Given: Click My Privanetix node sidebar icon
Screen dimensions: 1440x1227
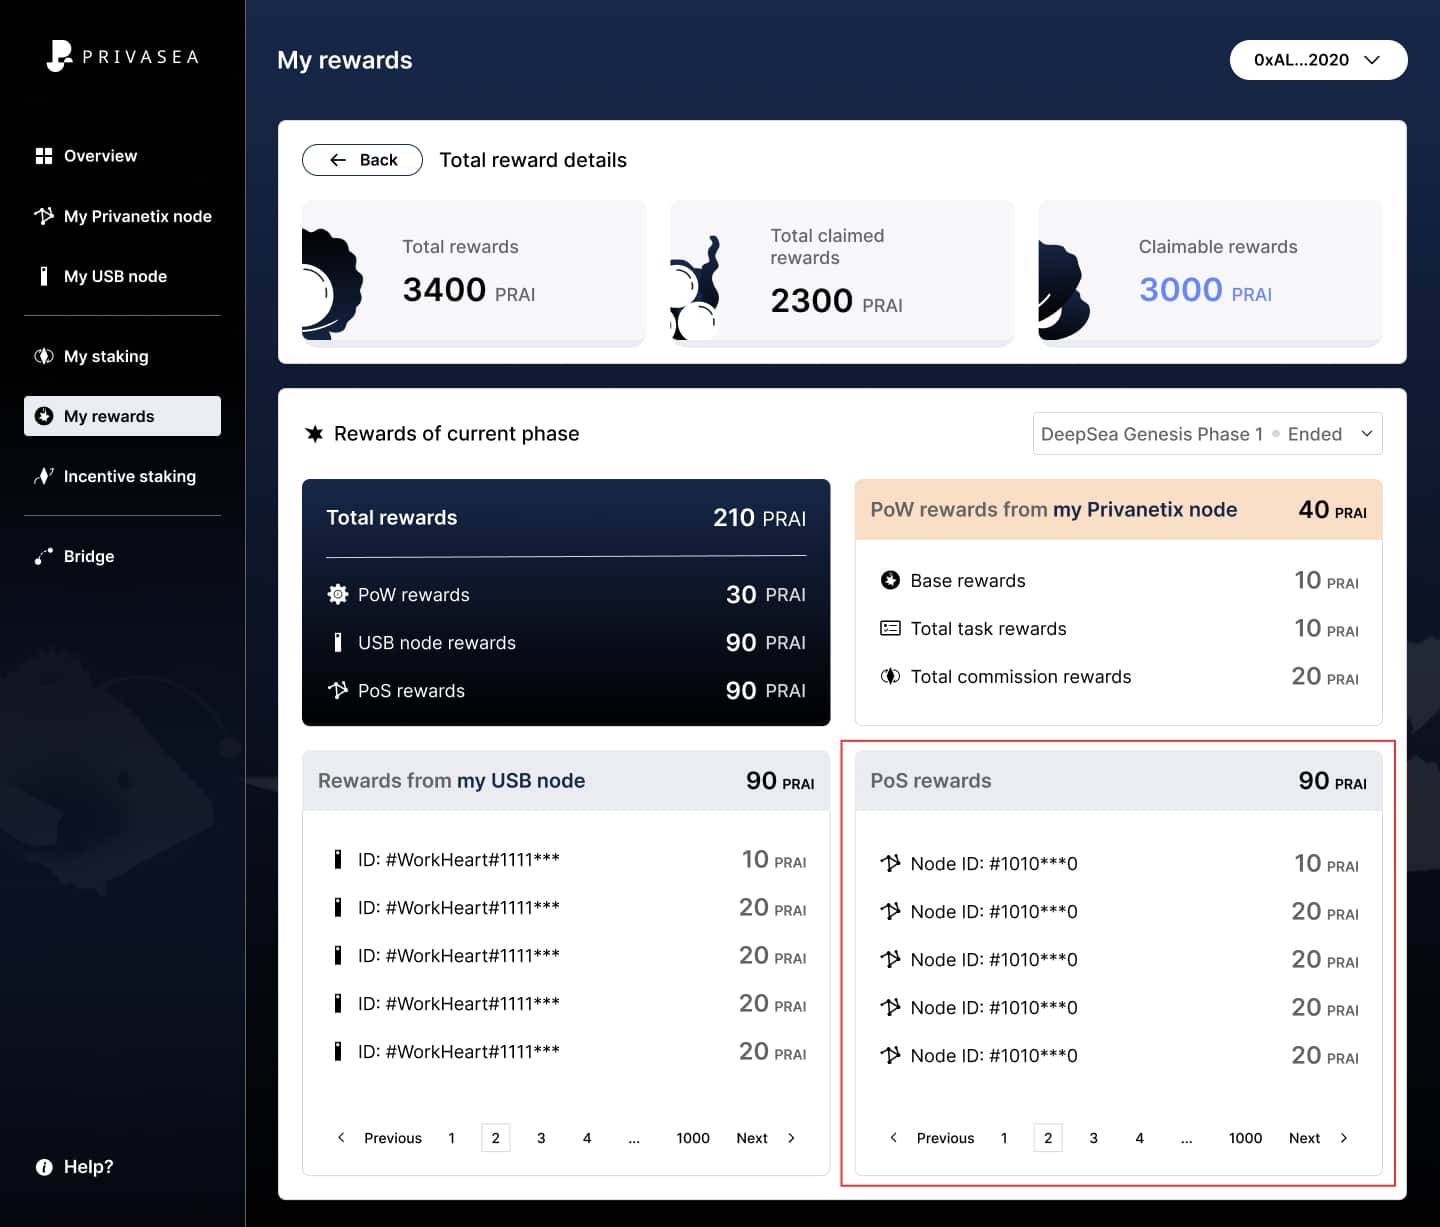Looking at the screenshot, I should (44, 216).
